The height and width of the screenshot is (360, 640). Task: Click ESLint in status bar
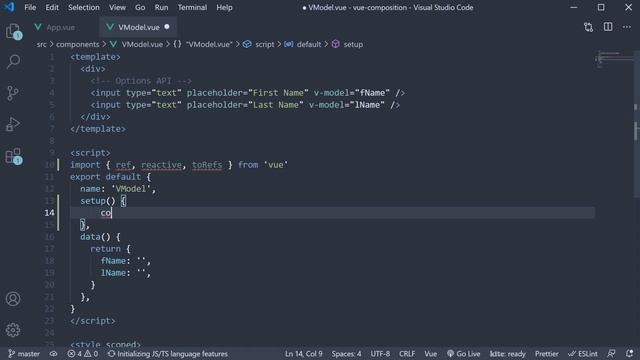tap(583, 354)
